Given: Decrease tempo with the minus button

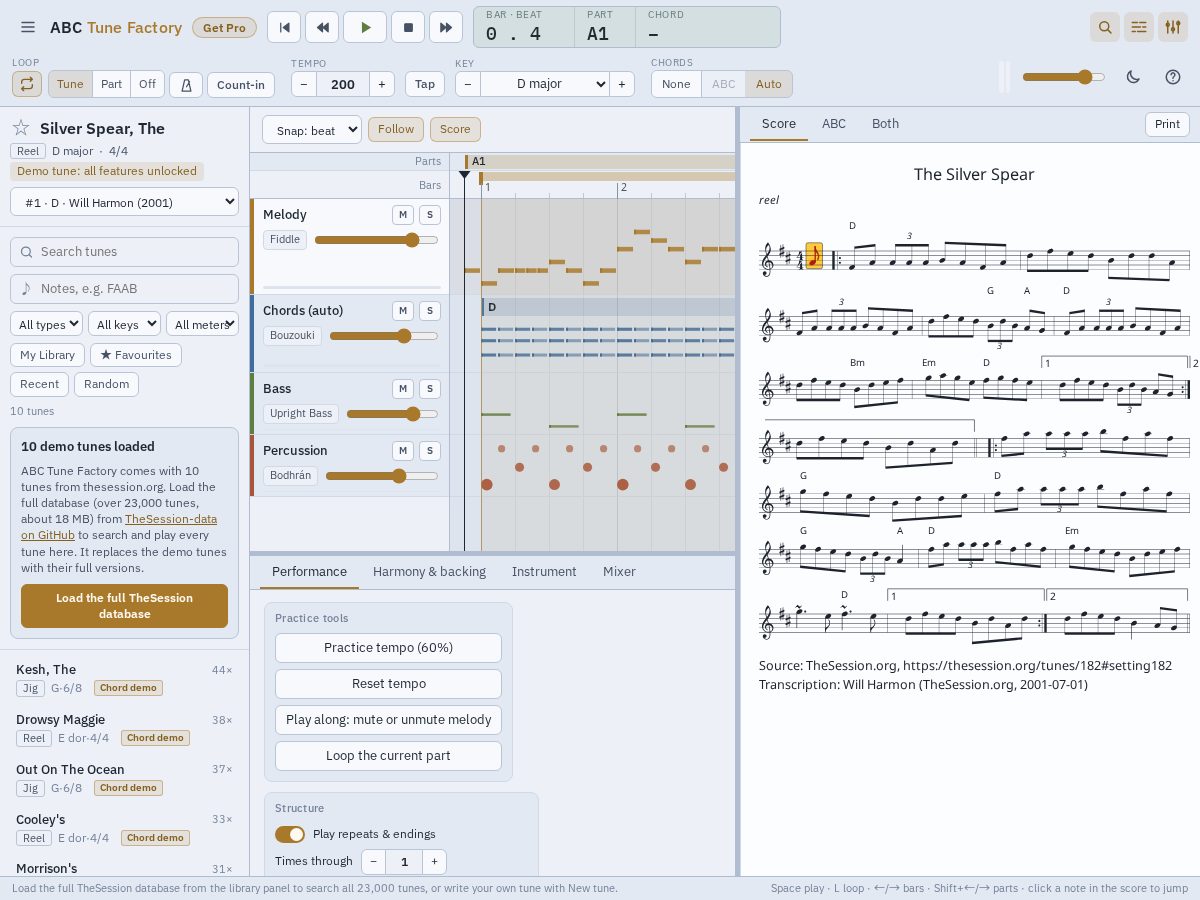Looking at the screenshot, I should tap(304, 84).
